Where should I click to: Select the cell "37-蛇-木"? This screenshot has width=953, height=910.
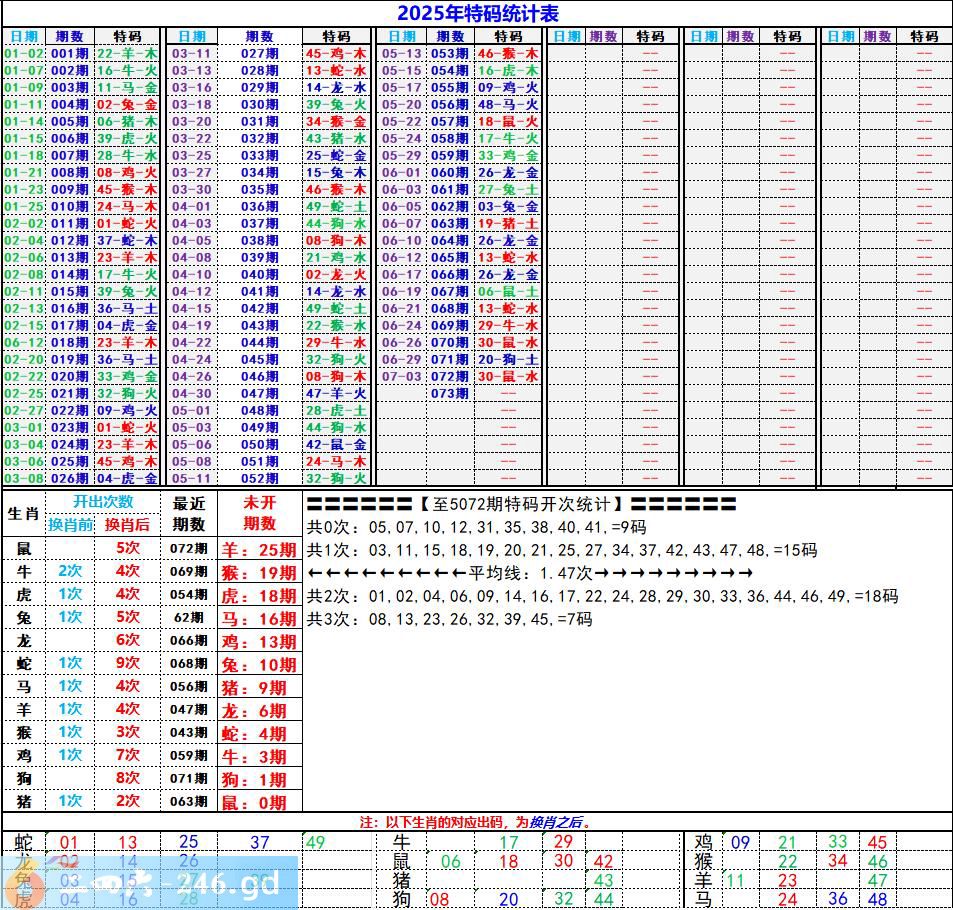127,241
